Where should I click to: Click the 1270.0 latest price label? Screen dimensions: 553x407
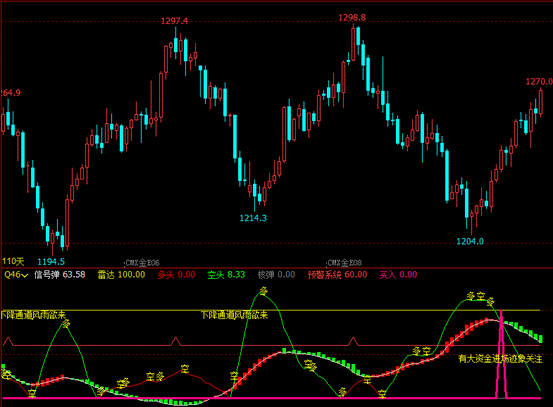tap(539, 82)
